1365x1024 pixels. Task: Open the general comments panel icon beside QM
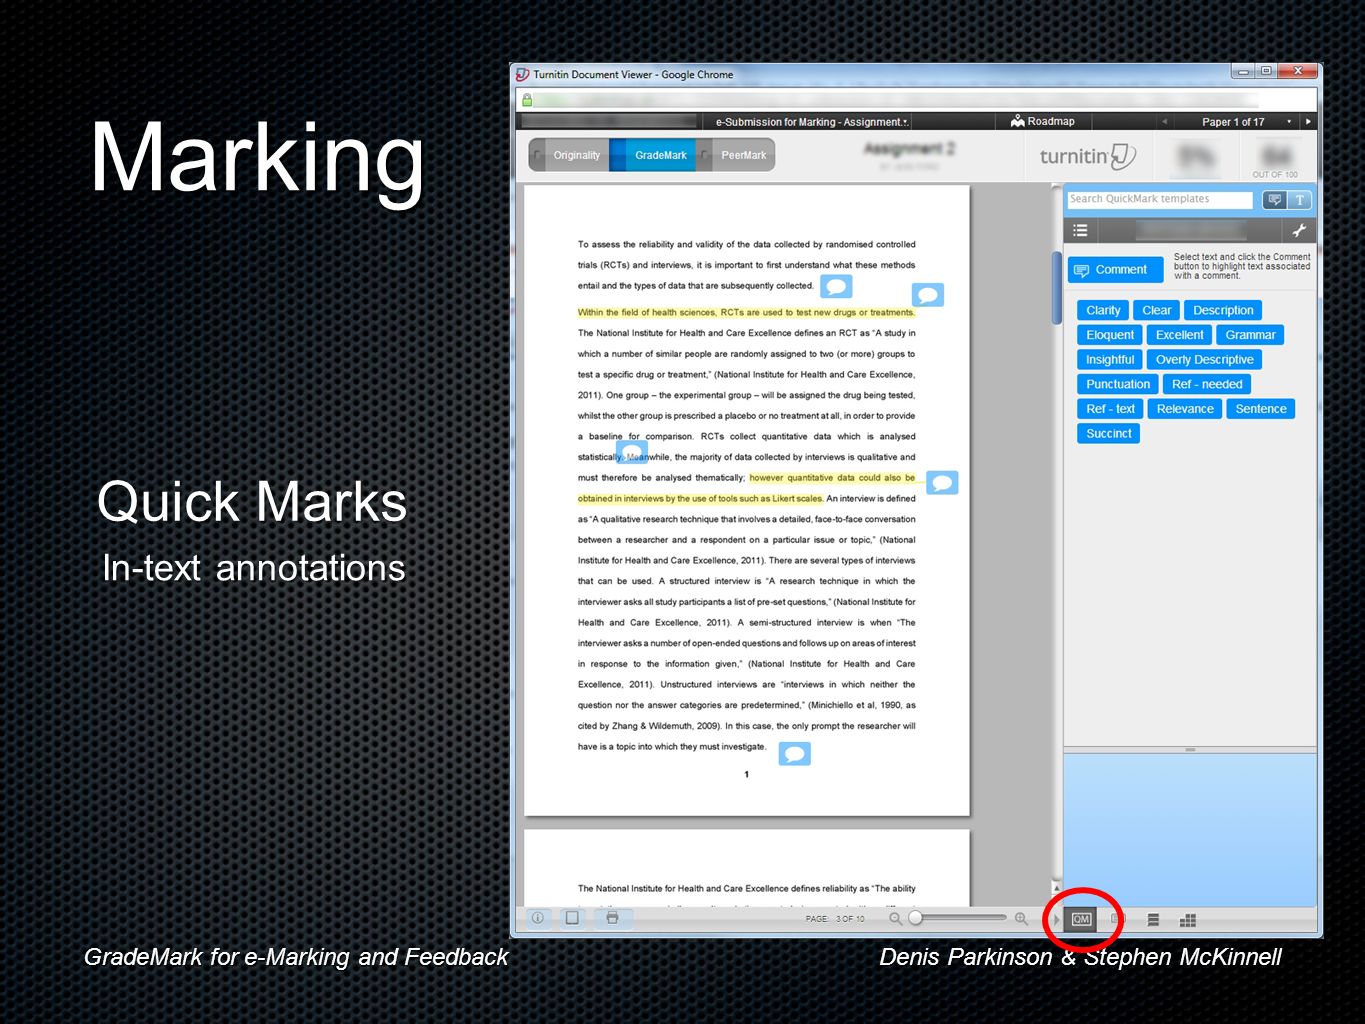pyautogui.click(x=1118, y=919)
